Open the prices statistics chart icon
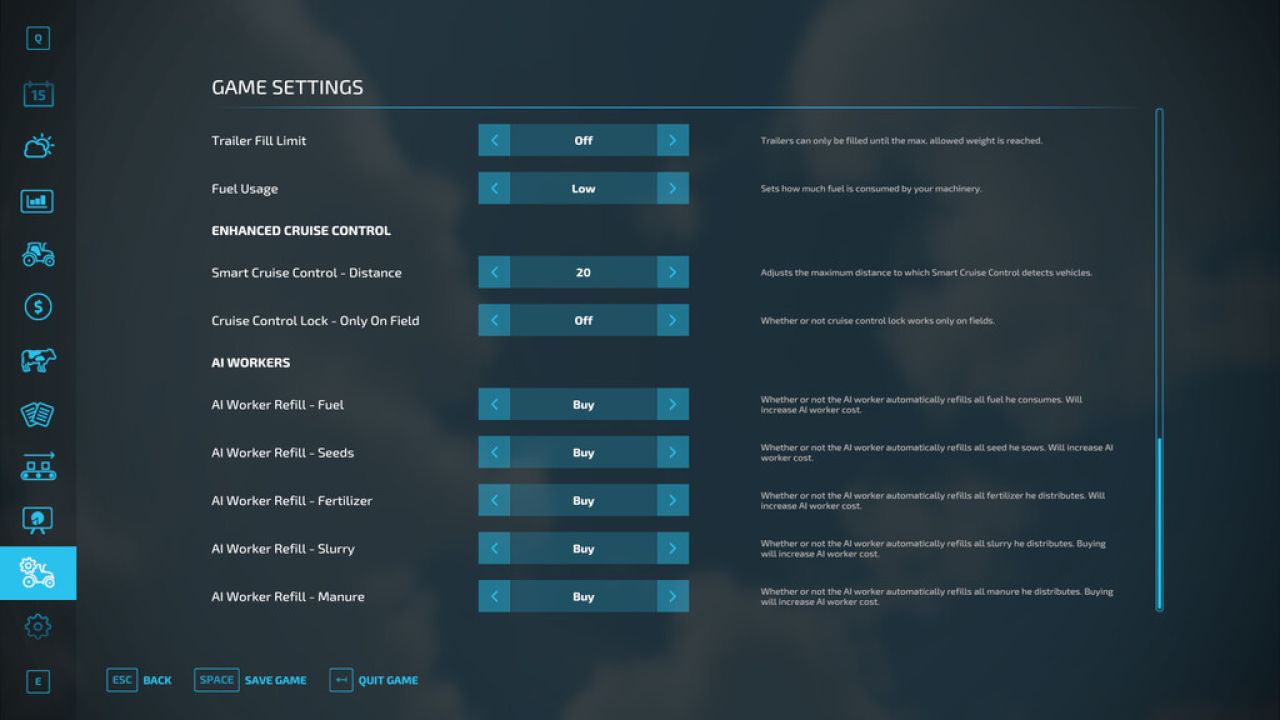Screen dimensions: 1280x720 pos(38,201)
